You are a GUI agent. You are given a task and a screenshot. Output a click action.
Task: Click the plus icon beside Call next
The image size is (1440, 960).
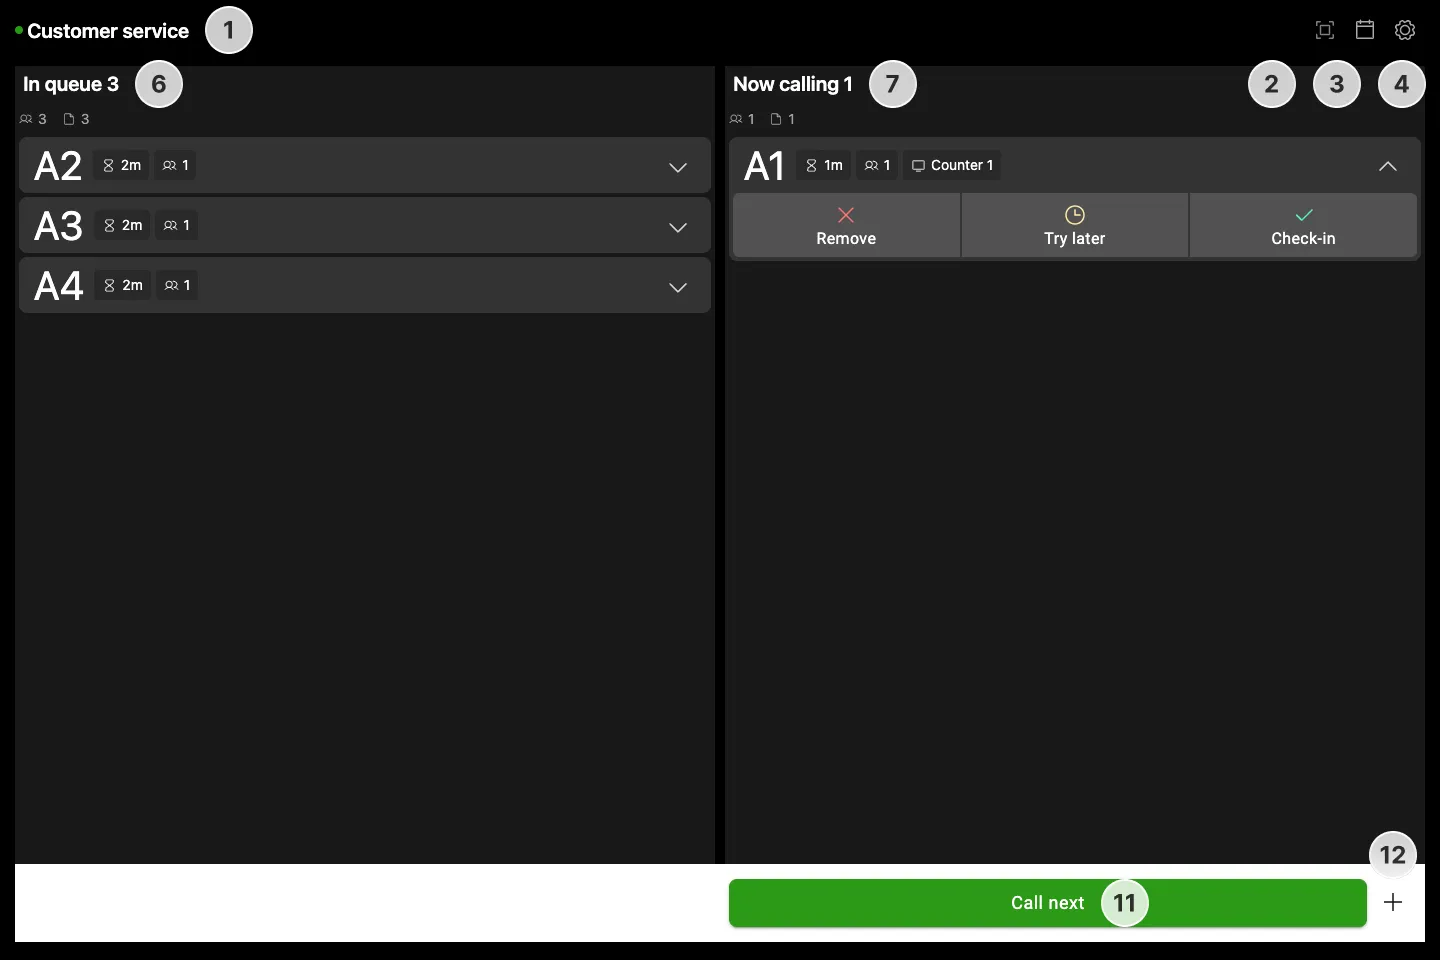1393,903
